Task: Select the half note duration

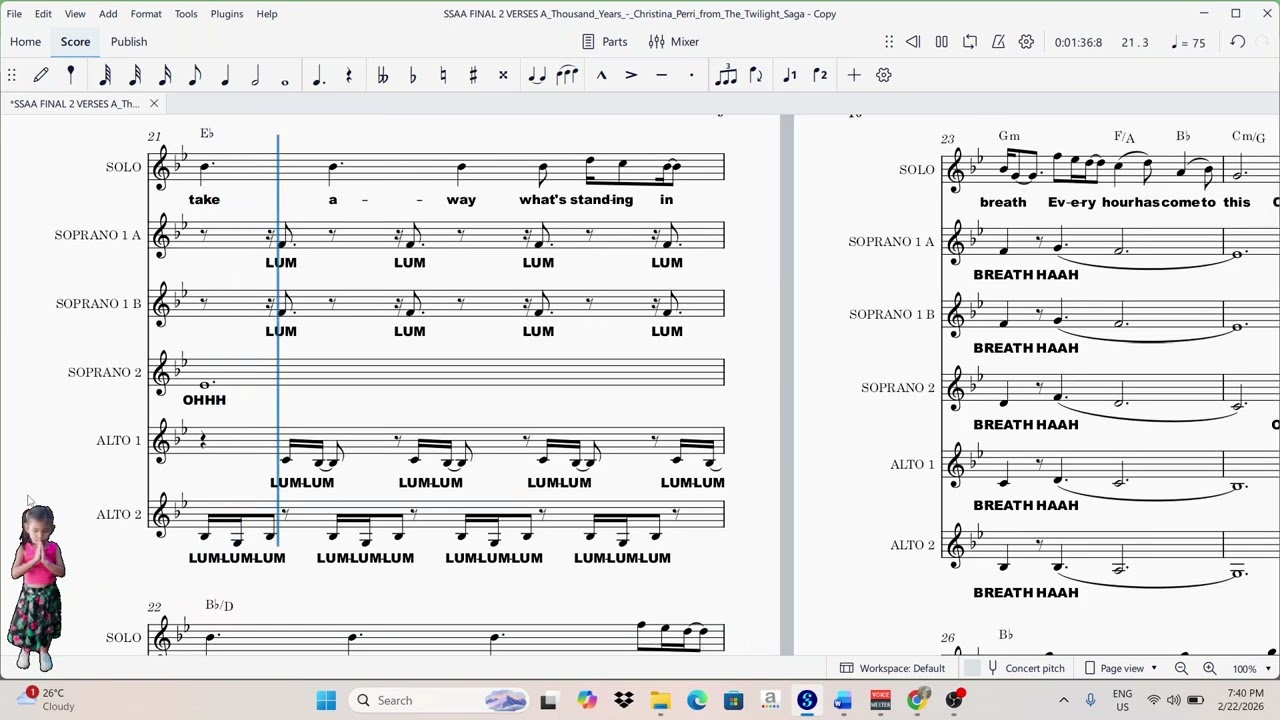Action: (255, 75)
